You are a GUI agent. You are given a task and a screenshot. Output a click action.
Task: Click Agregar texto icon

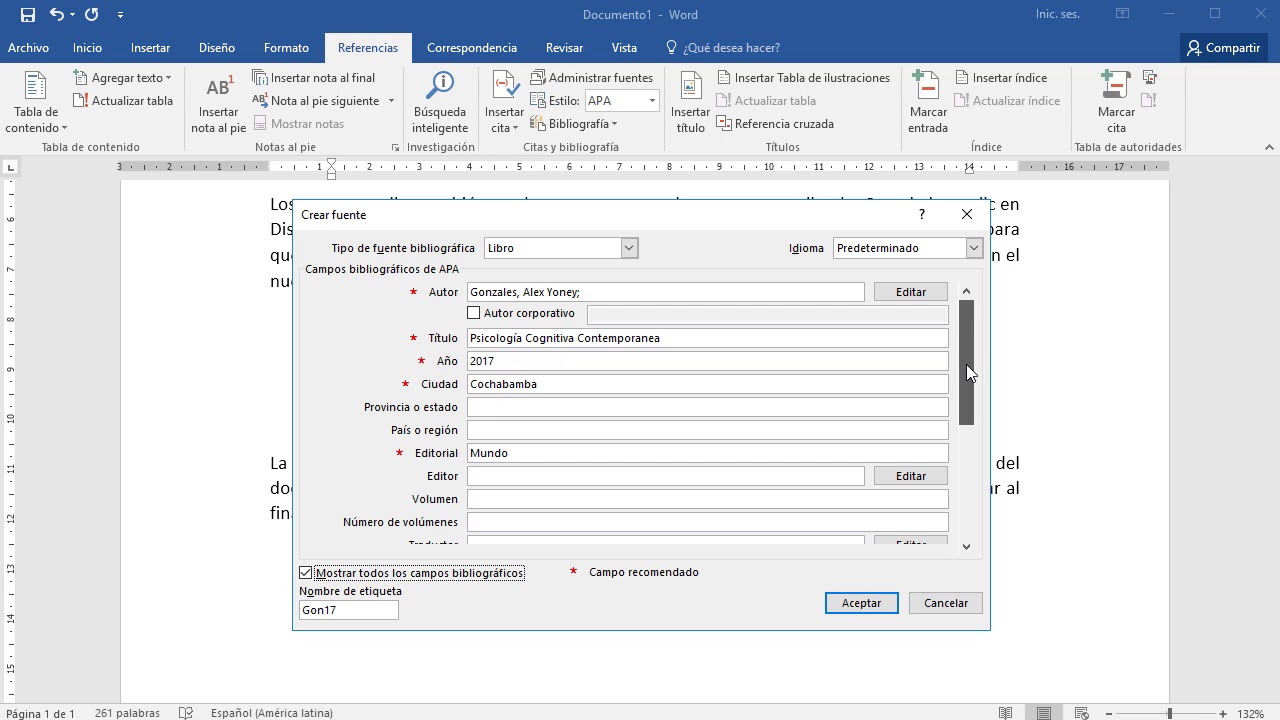[x=81, y=78]
